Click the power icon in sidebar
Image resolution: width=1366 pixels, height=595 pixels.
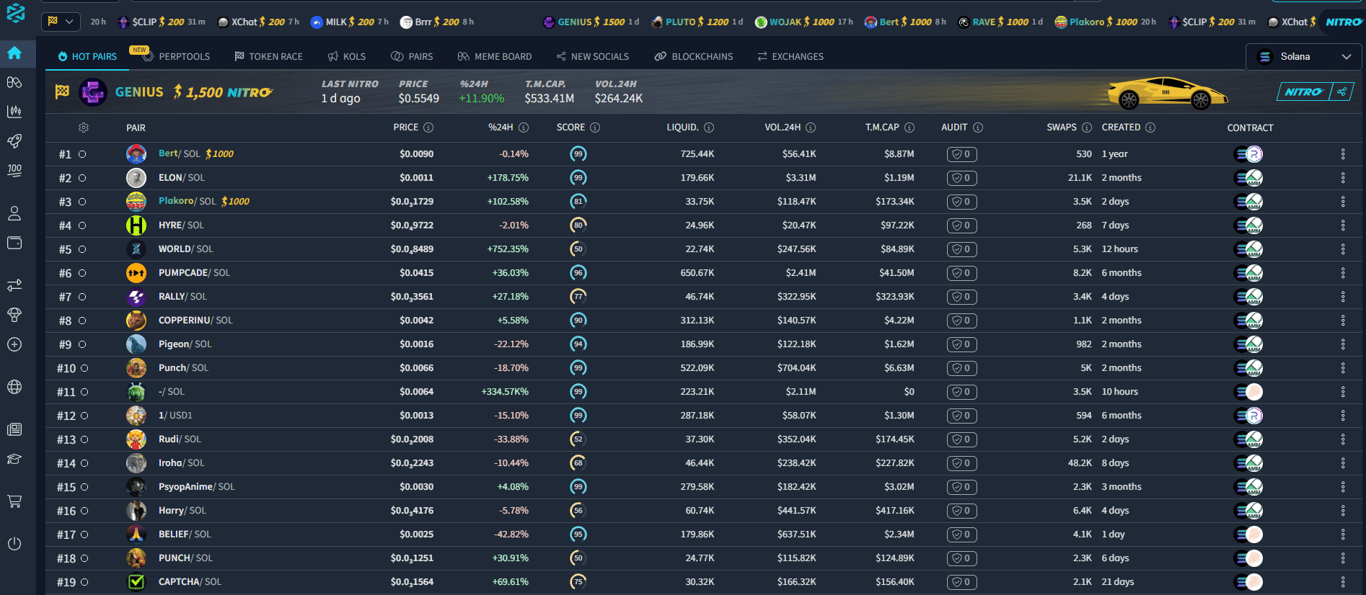[x=14, y=544]
